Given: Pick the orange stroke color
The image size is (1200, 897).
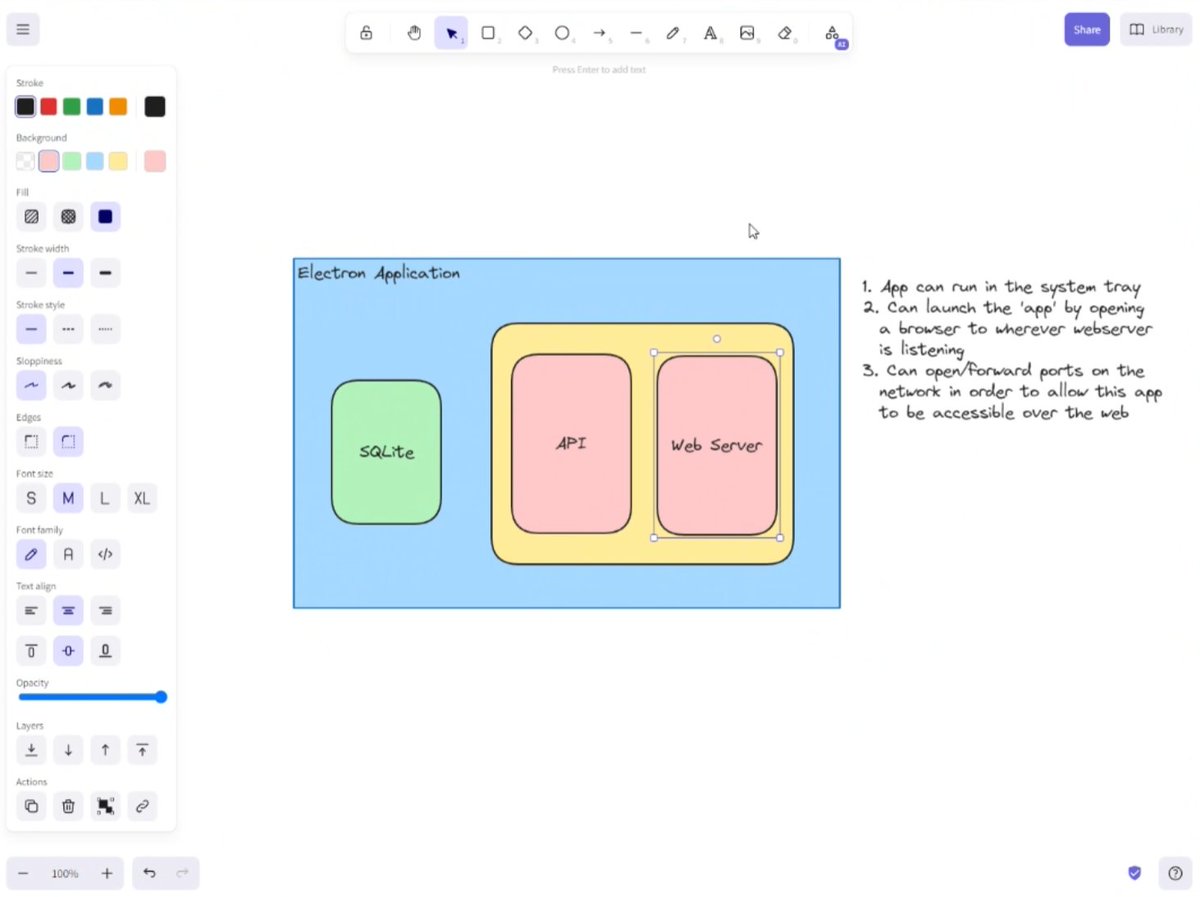Looking at the screenshot, I should [x=118, y=107].
